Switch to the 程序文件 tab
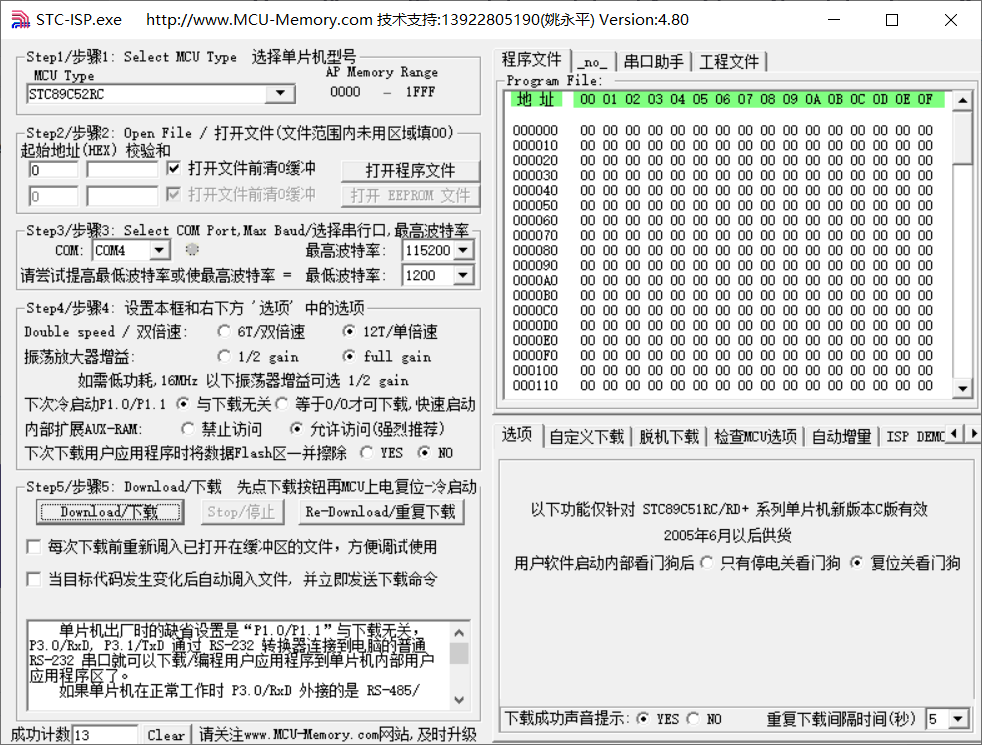Screen dimensions: 982x745 coord(532,59)
